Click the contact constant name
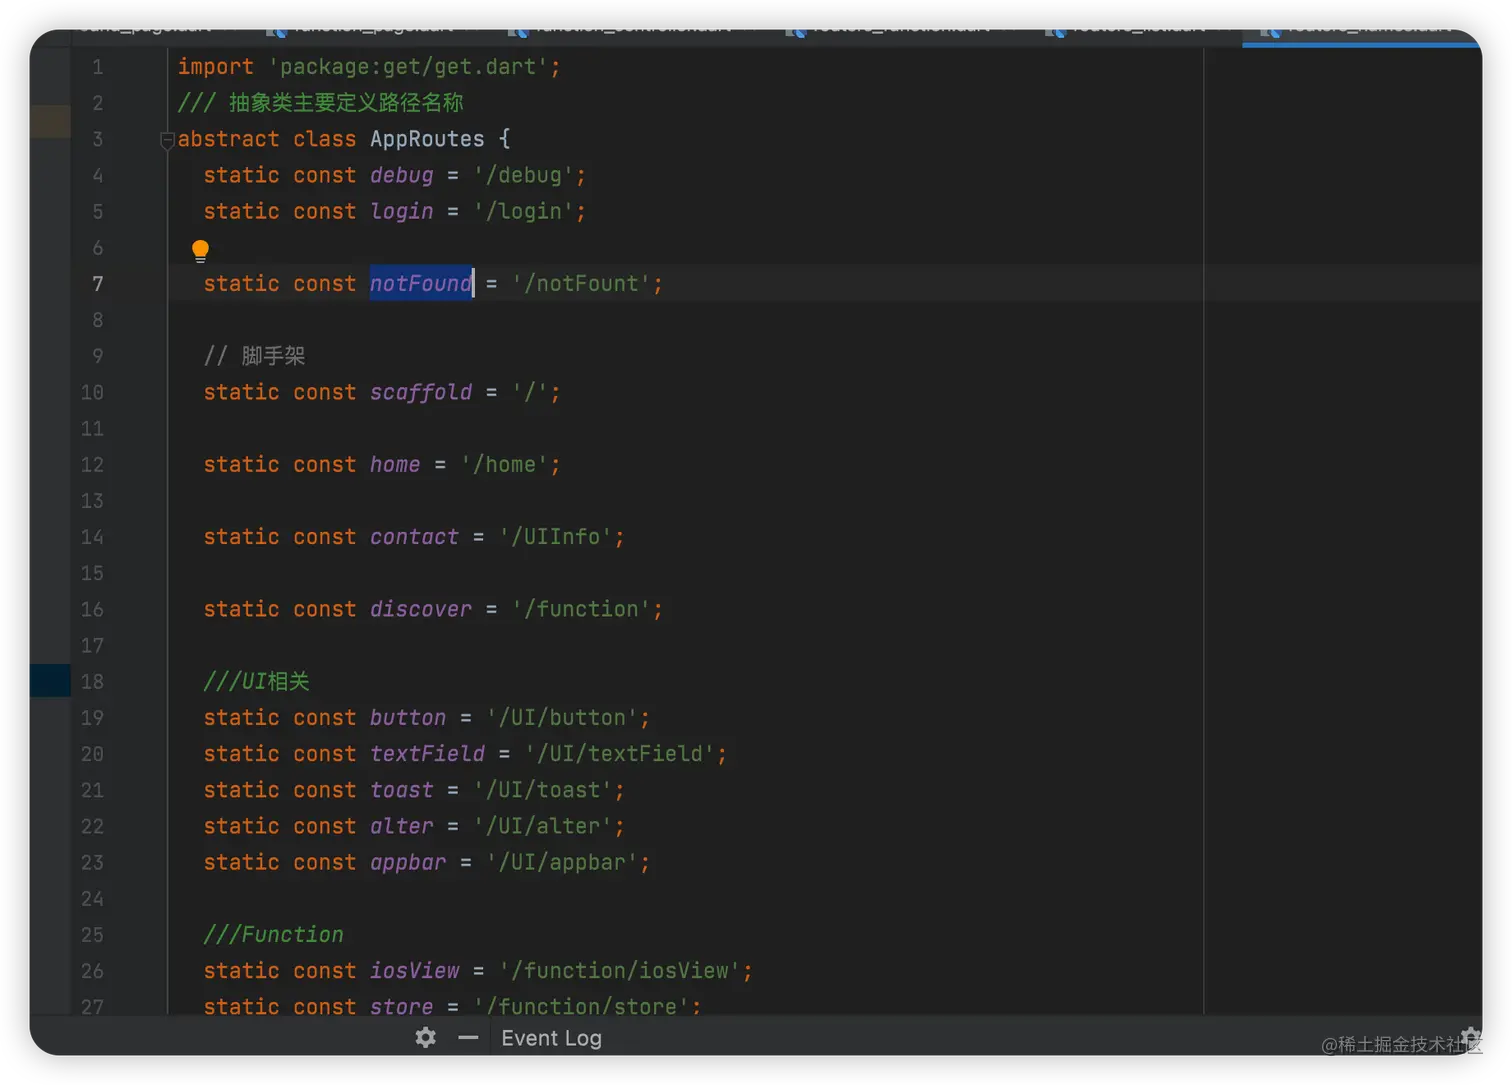 point(414,537)
